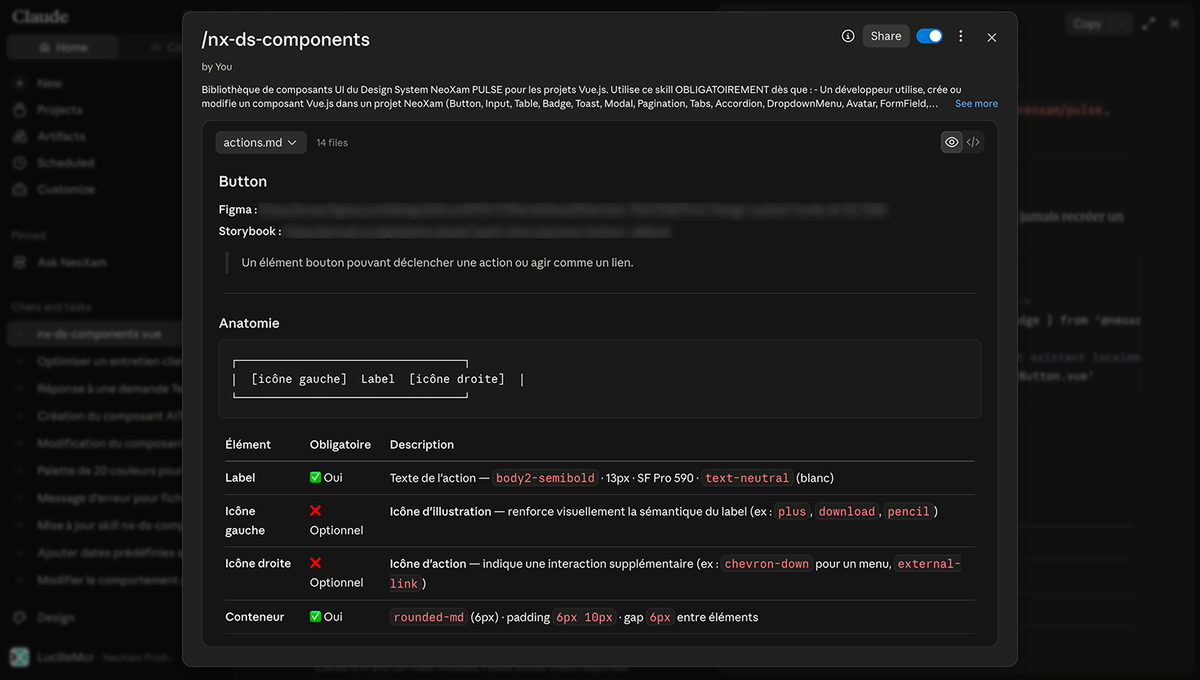The width and height of the screenshot is (1200, 680).
Task: Click the expand icon in background panel
Action: coord(1148,23)
